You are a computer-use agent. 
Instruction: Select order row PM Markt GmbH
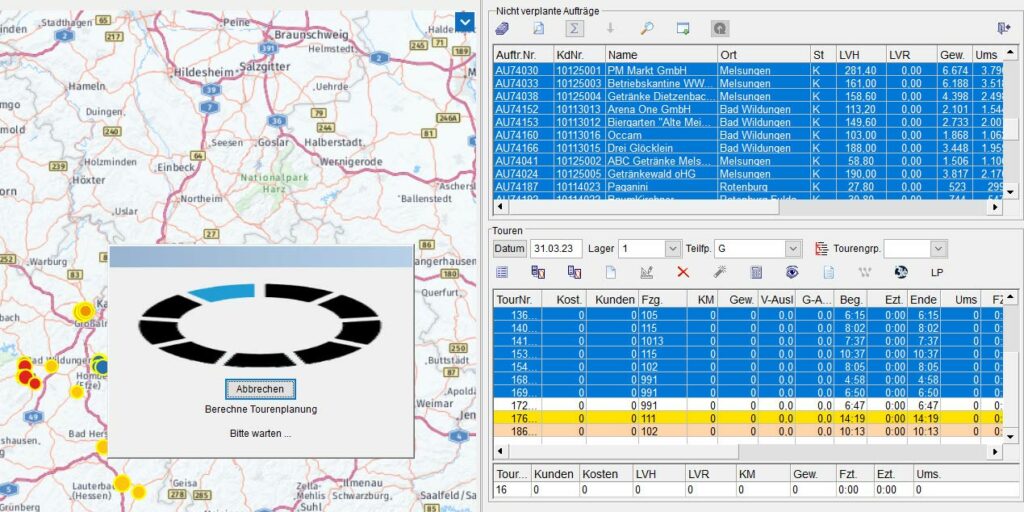pos(660,70)
